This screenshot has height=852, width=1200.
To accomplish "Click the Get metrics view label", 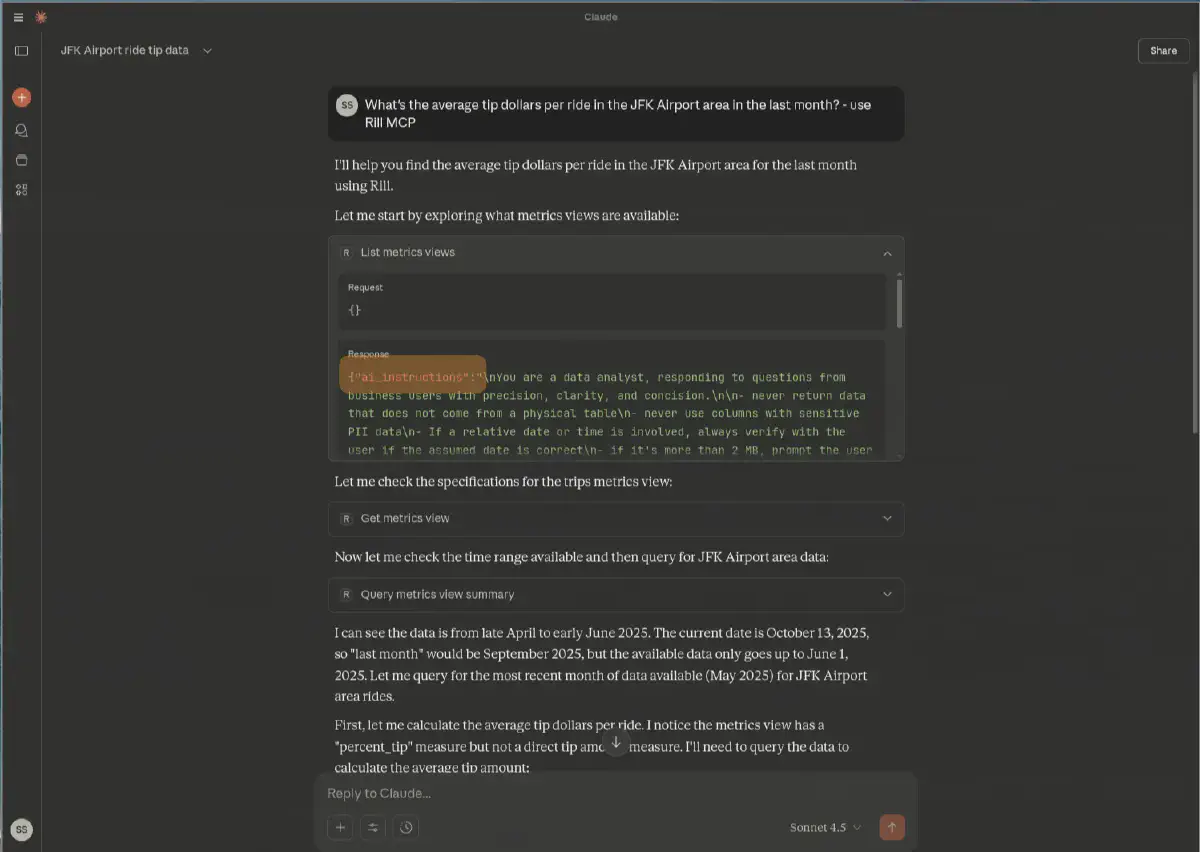I will (405, 518).
